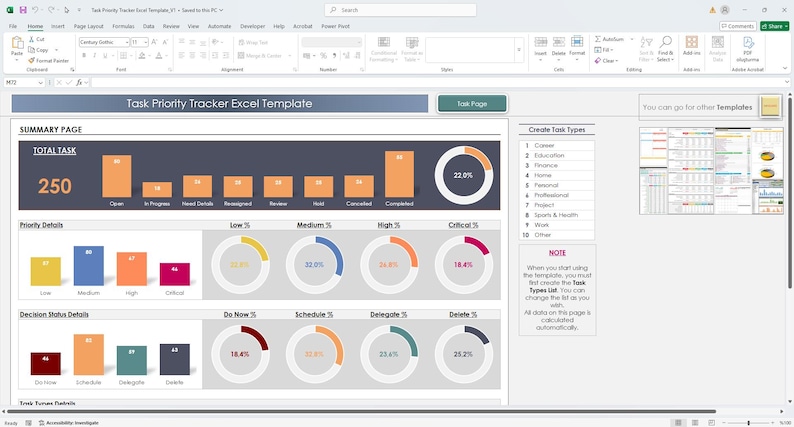Screen dimensions: 794x427
Task: Activate Format Painter brush
Action: (31, 60)
